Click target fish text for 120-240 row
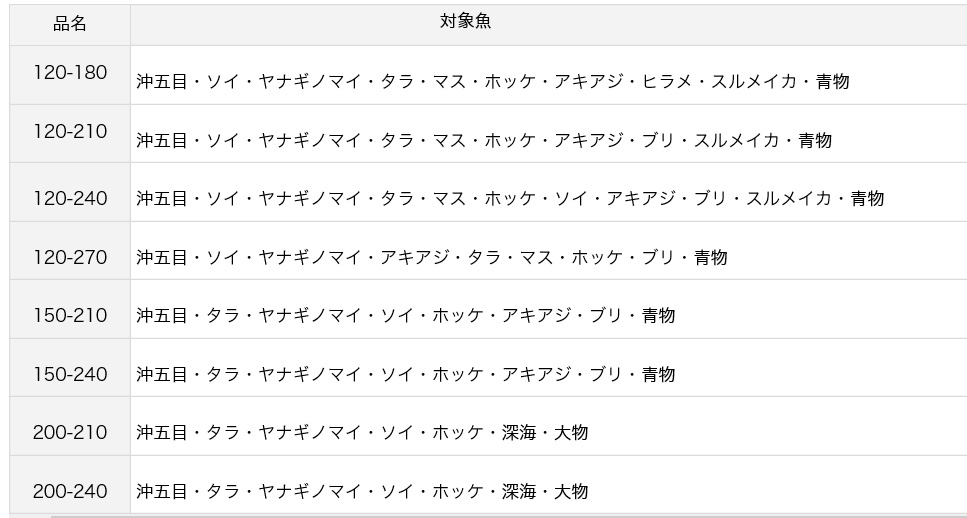The width and height of the screenshot is (967, 518). click(x=510, y=198)
